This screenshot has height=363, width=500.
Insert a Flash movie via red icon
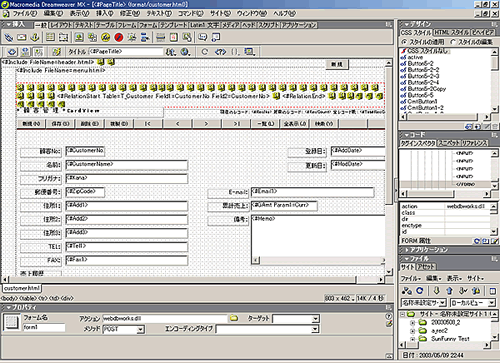(119, 37)
